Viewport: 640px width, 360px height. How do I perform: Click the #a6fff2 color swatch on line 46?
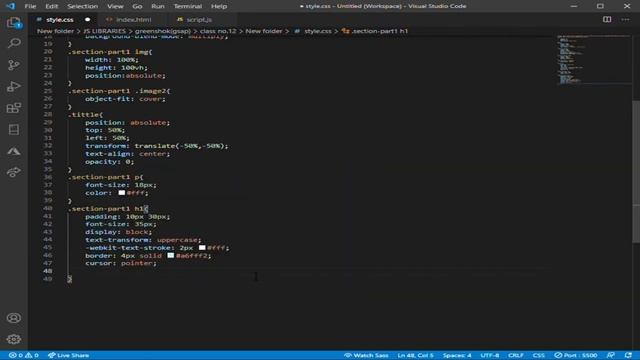tap(171, 256)
